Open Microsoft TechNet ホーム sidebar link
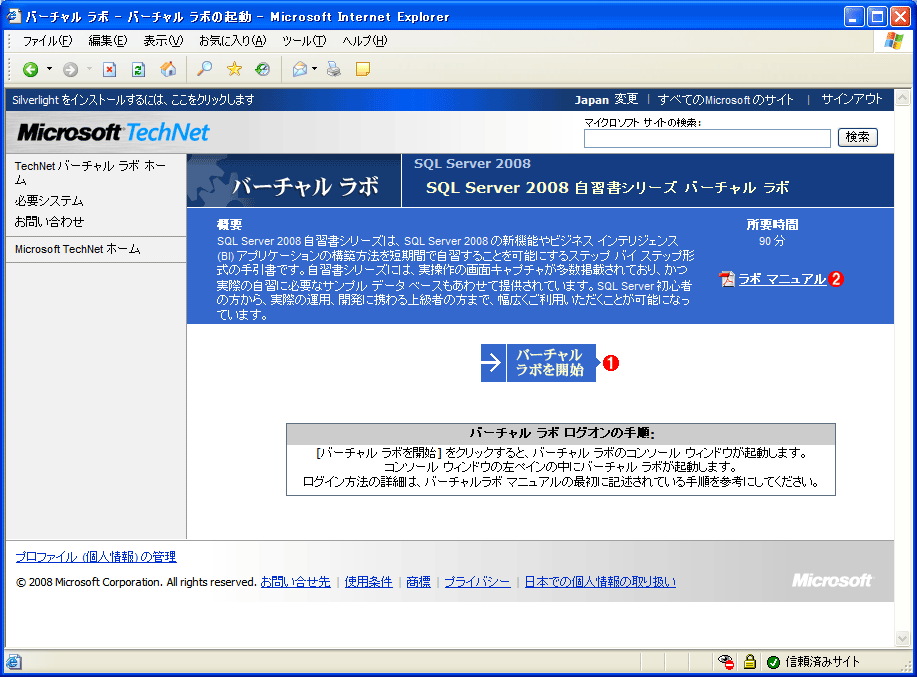The width and height of the screenshot is (917, 677). pos(77,249)
